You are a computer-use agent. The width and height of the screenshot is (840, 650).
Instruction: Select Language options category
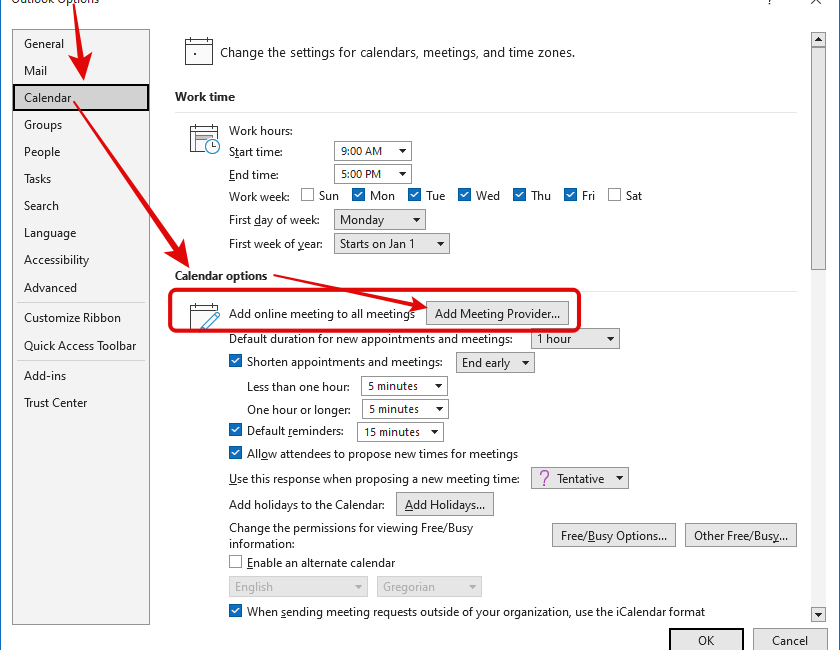click(x=81, y=233)
